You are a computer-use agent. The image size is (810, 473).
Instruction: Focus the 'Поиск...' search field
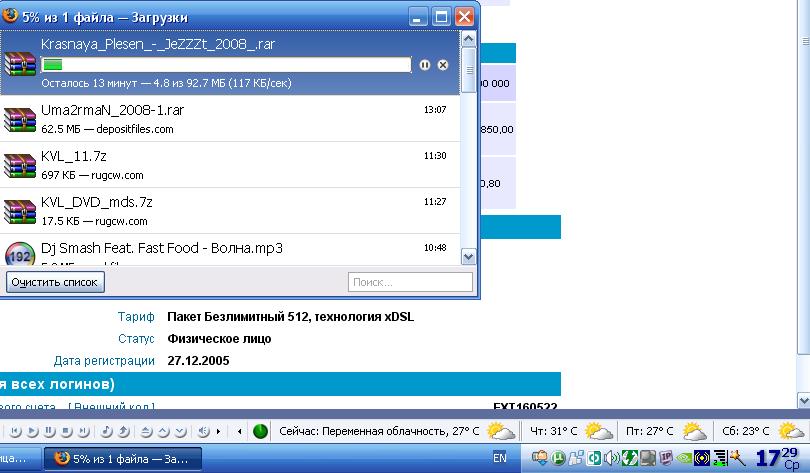[x=410, y=282]
